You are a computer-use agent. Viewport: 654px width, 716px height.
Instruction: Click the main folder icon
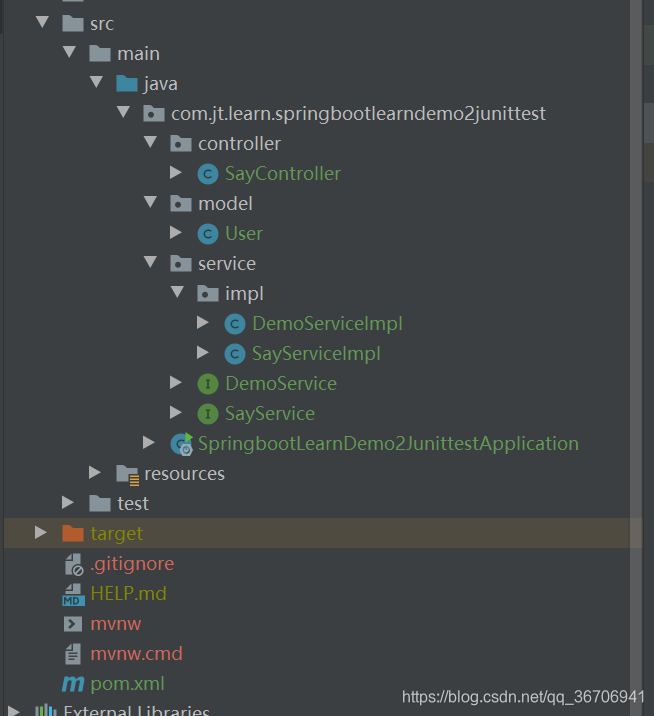point(100,53)
